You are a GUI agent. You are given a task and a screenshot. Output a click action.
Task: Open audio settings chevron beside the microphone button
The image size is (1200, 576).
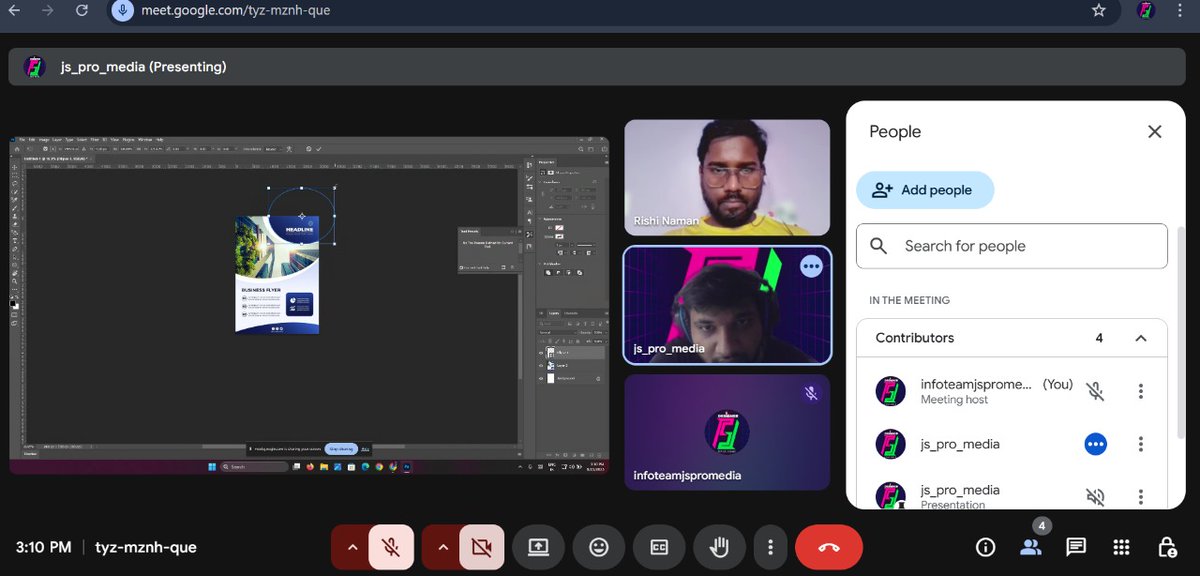350,547
